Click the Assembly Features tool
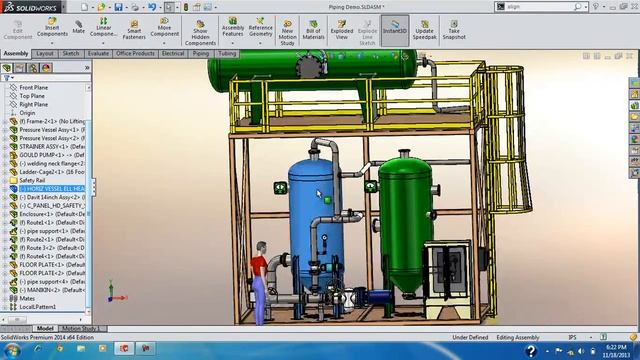640x360 pixels. [x=233, y=27]
